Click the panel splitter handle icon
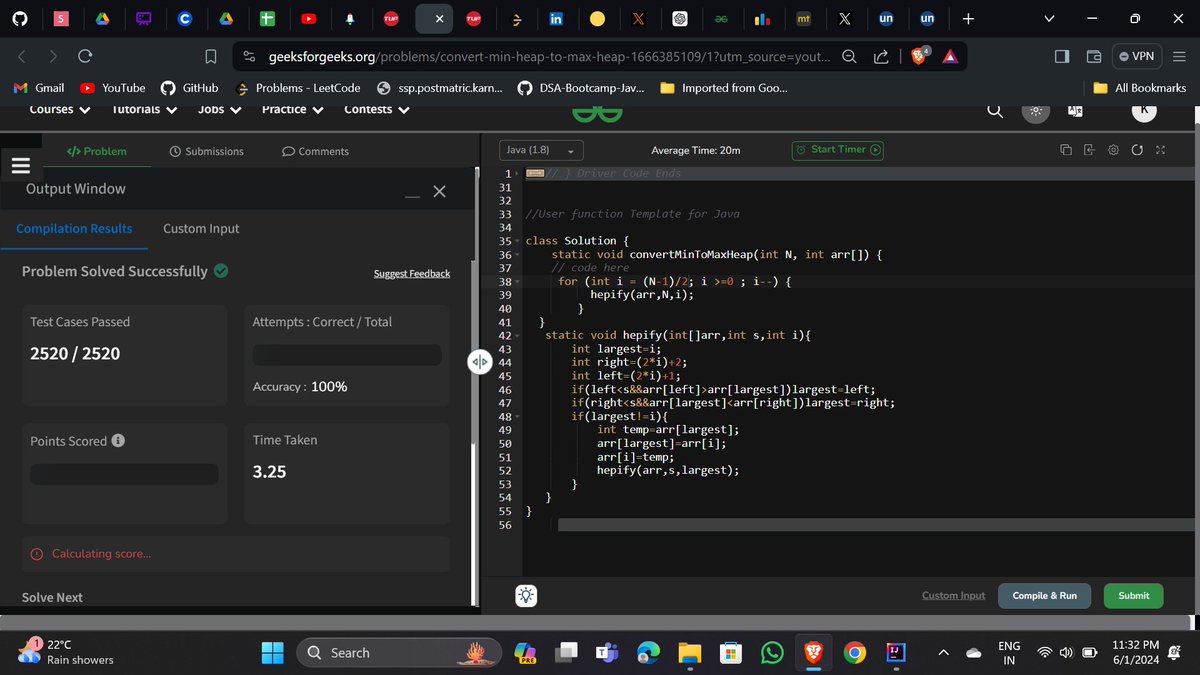The width and height of the screenshot is (1200, 675). [x=478, y=361]
